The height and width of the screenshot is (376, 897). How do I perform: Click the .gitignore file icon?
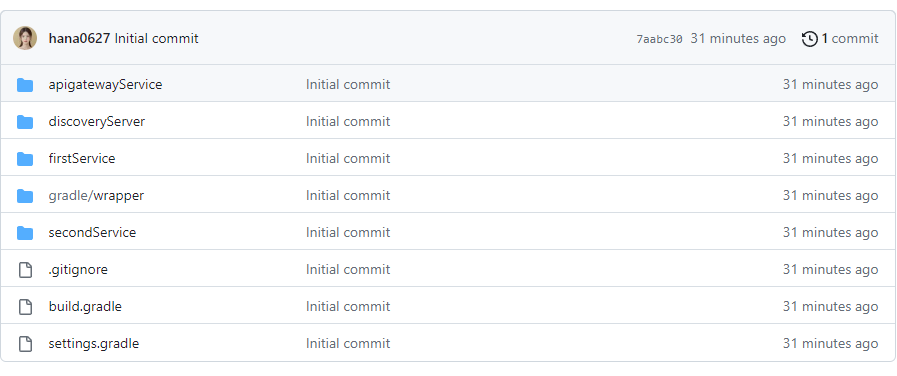pyautogui.click(x=25, y=270)
